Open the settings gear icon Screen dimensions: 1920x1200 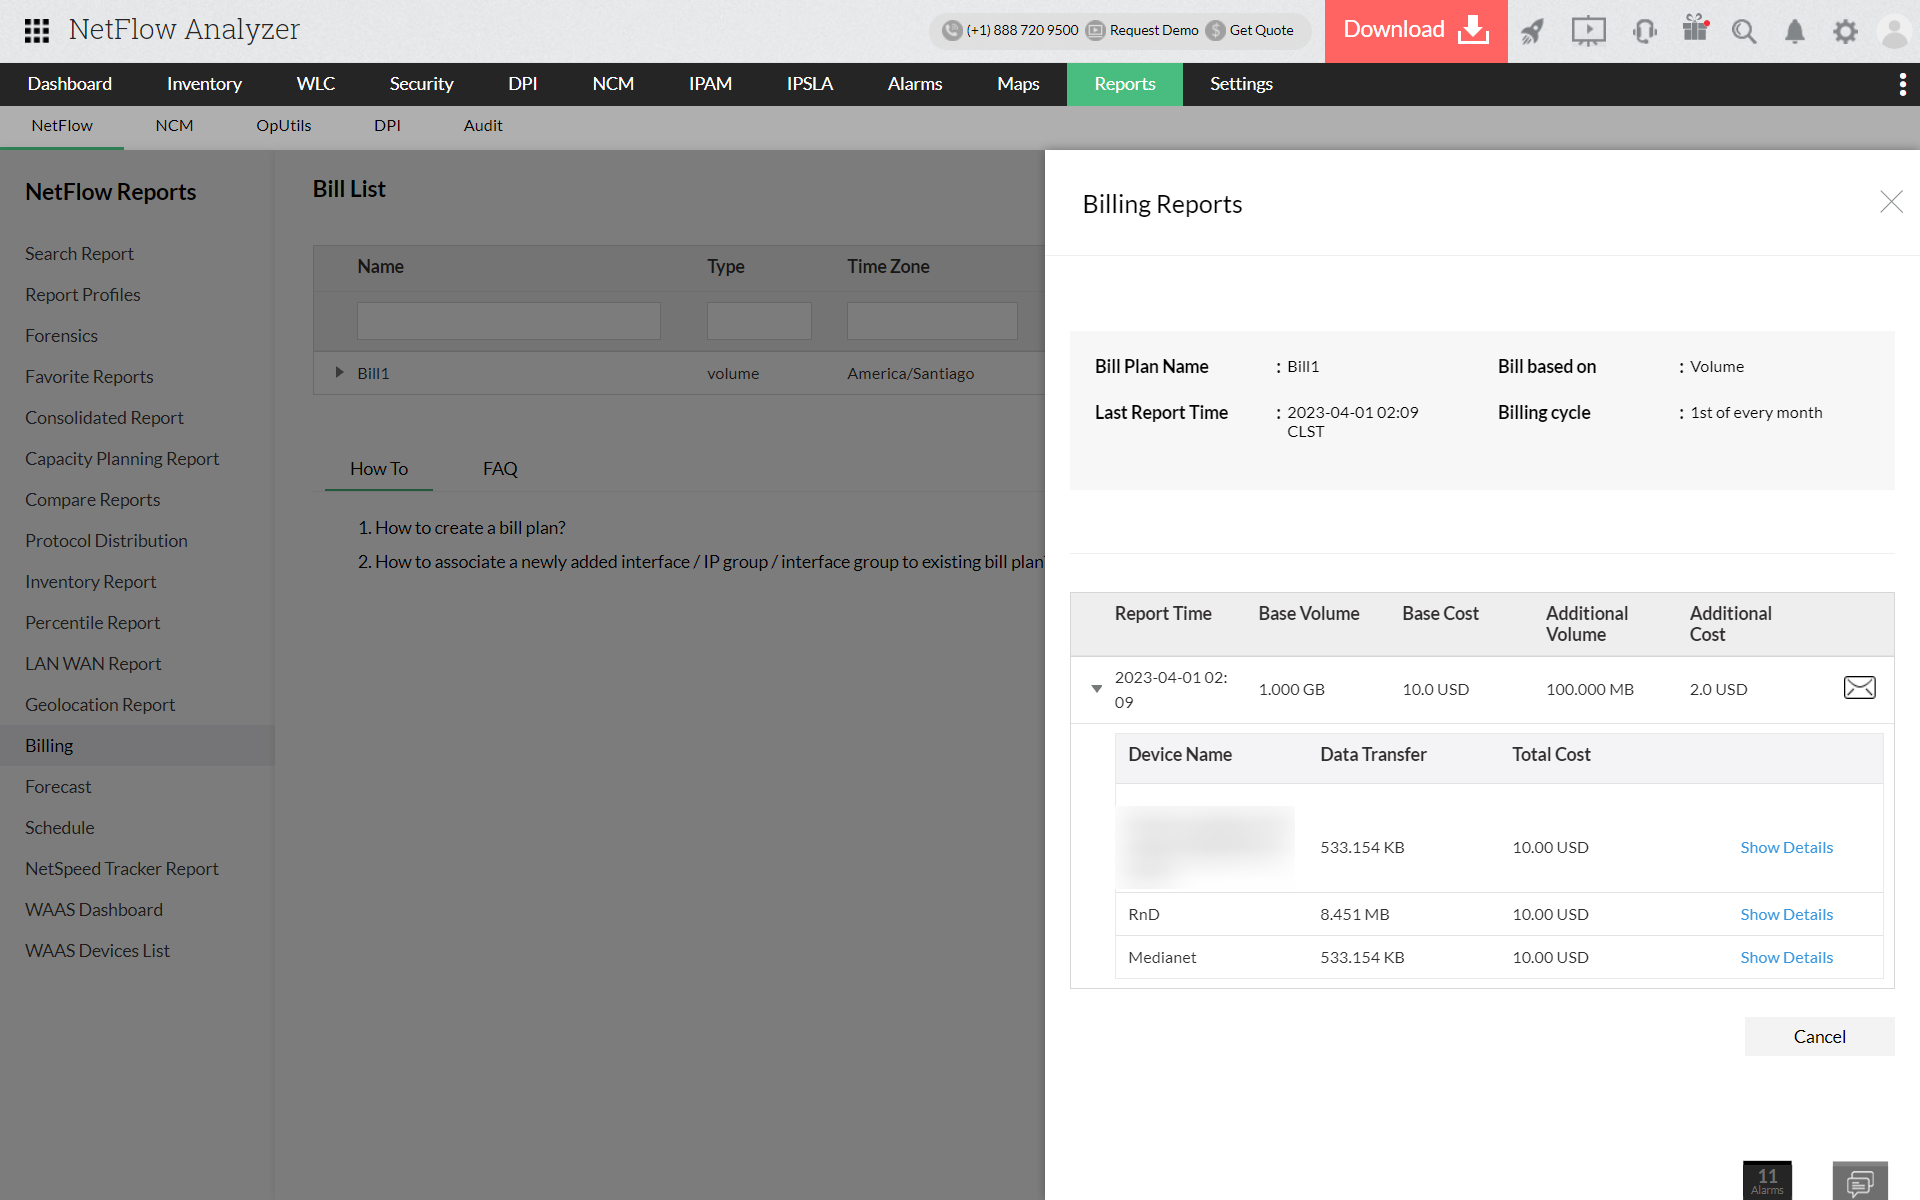point(1846,31)
